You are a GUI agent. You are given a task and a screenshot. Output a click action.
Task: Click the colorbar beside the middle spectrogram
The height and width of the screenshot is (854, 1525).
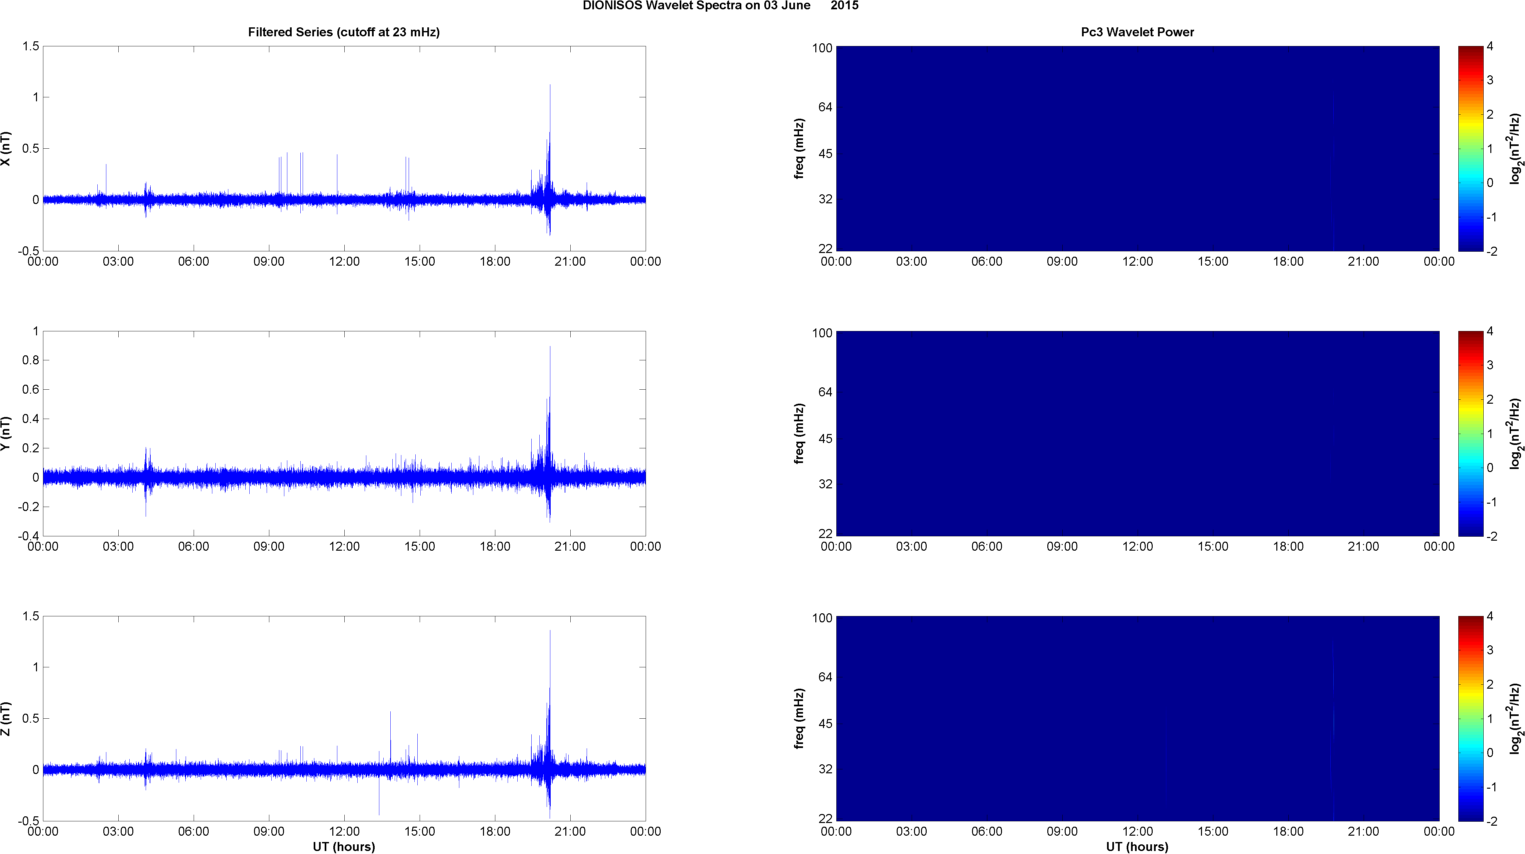pos(1470,433)
